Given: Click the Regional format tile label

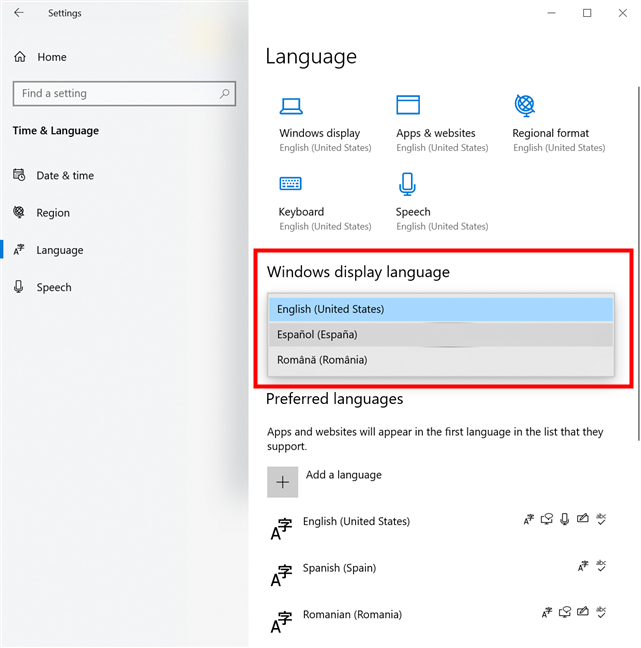Looking at the screenshot, I should (550, 133).
